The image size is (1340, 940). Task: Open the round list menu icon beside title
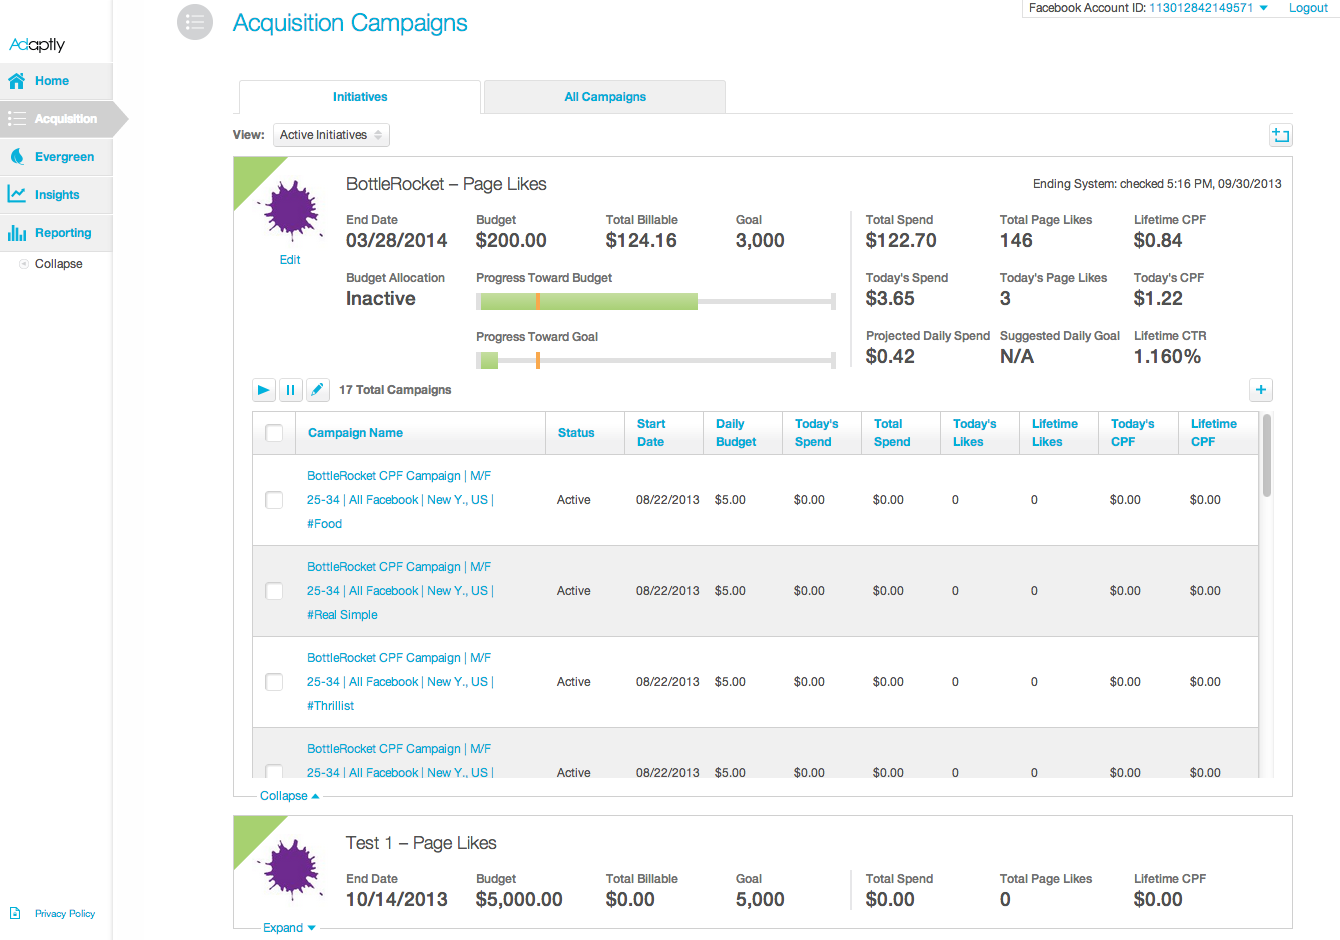tap(195, 22)
